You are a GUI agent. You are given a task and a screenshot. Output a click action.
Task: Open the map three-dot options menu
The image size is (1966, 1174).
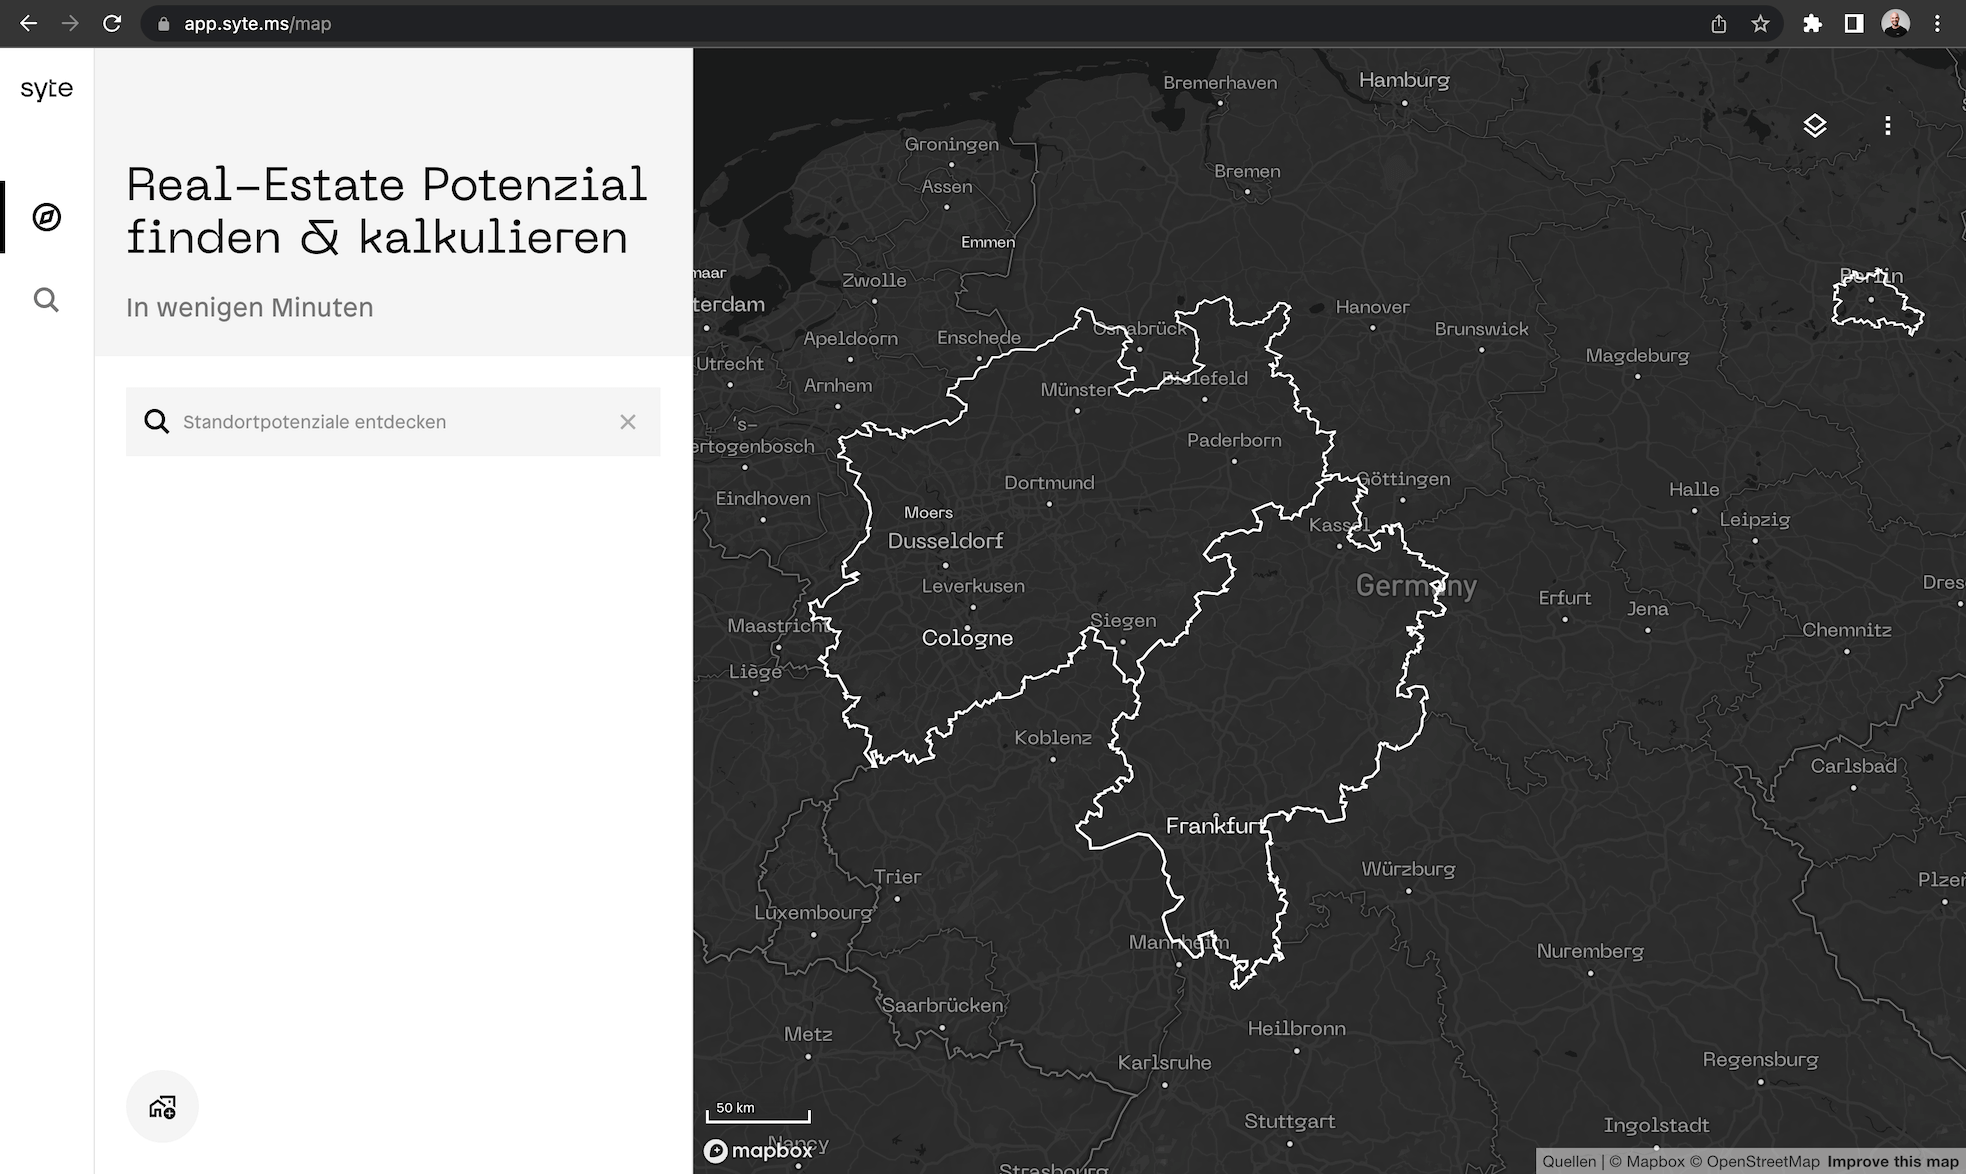tap(1887, 126)
